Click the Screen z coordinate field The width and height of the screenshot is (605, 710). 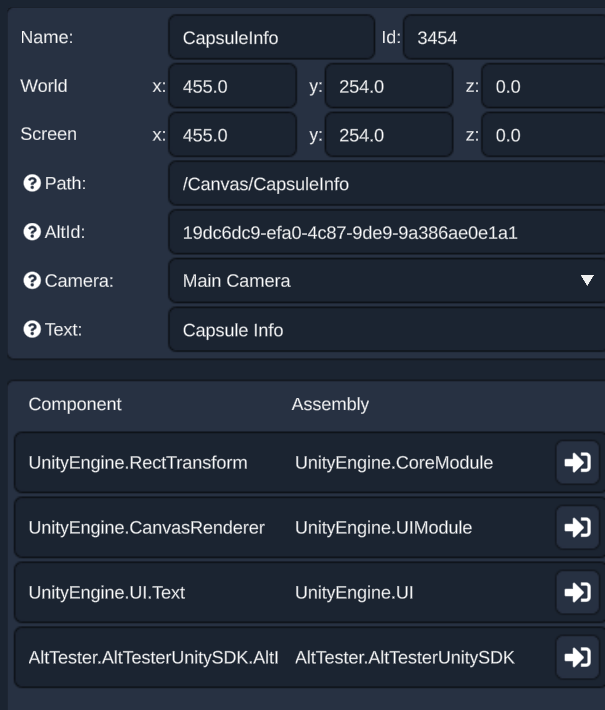point(543,135)
